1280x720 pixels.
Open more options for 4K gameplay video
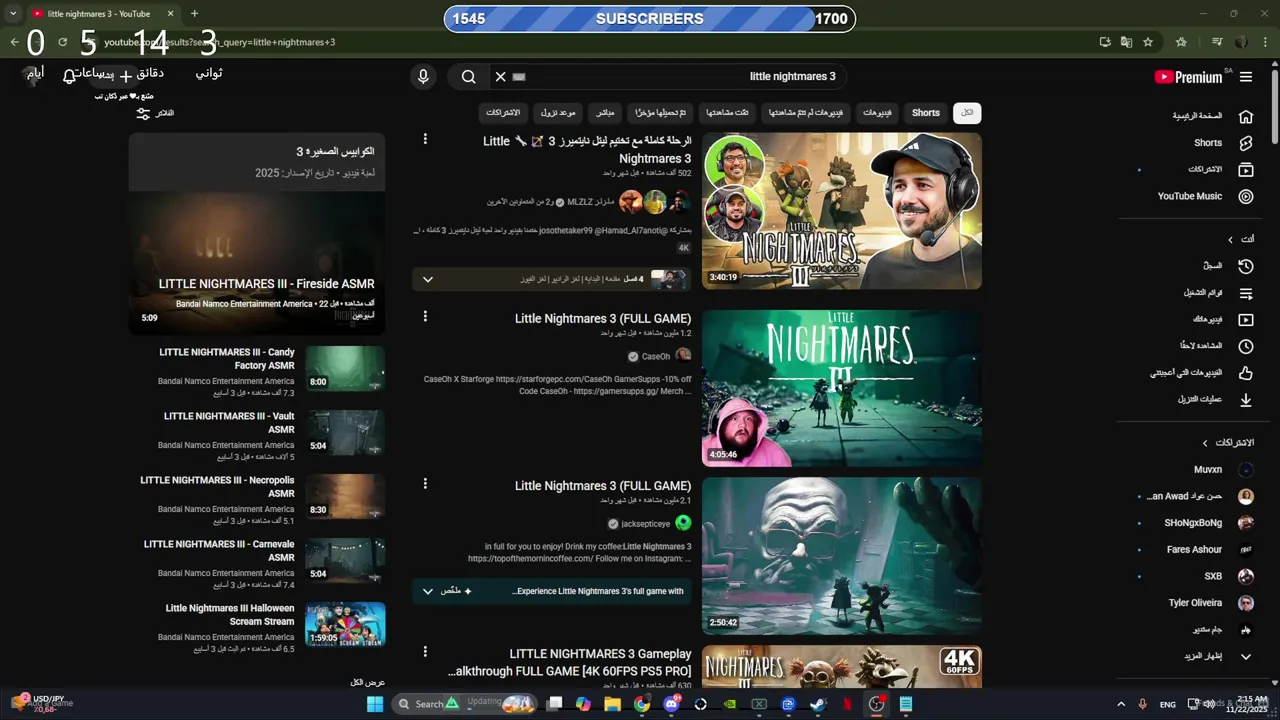[x=425, y=651]
